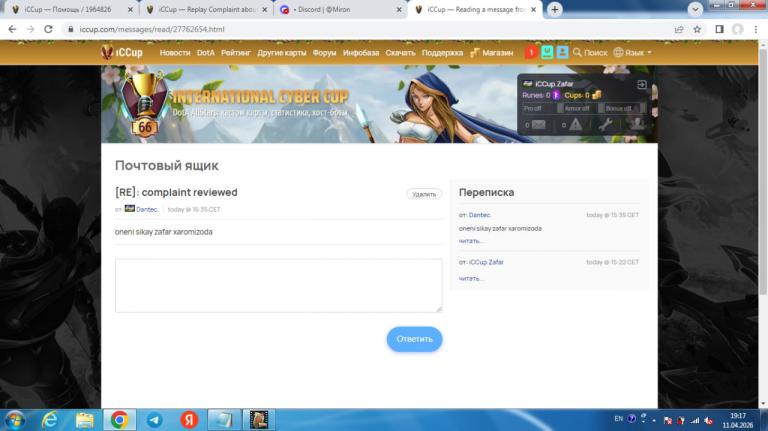This screenshot has width=768, height=431.
Task: Open the blue user profile icon
Action: 562,52
